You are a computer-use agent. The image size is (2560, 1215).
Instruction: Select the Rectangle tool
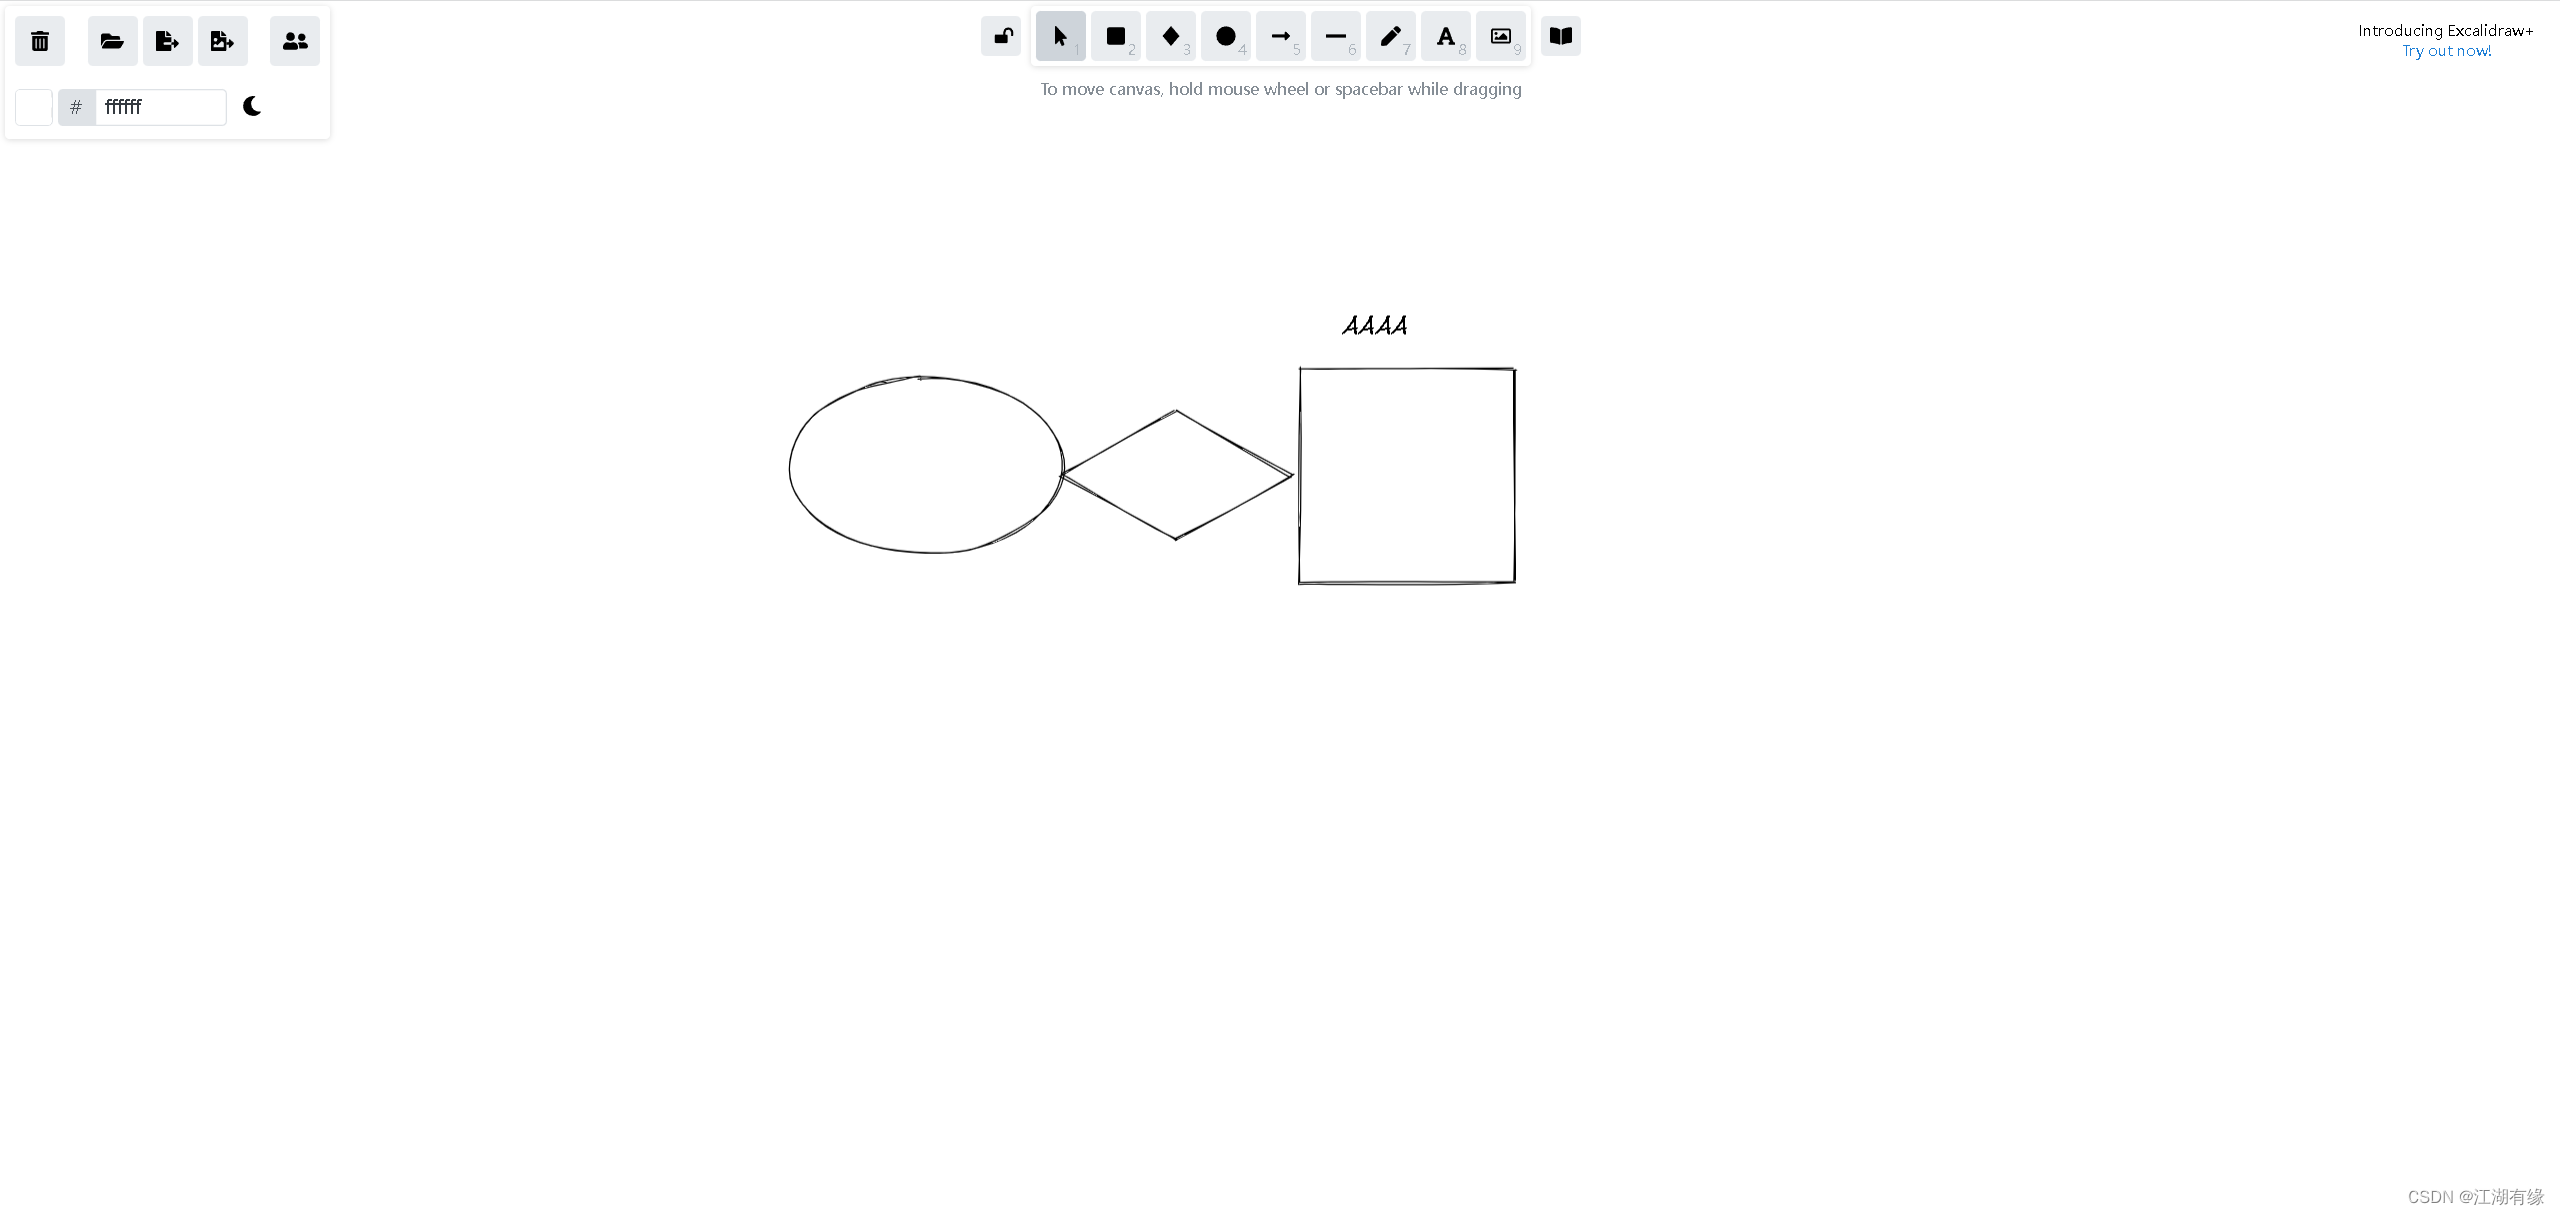click(x=1115, y=37)
